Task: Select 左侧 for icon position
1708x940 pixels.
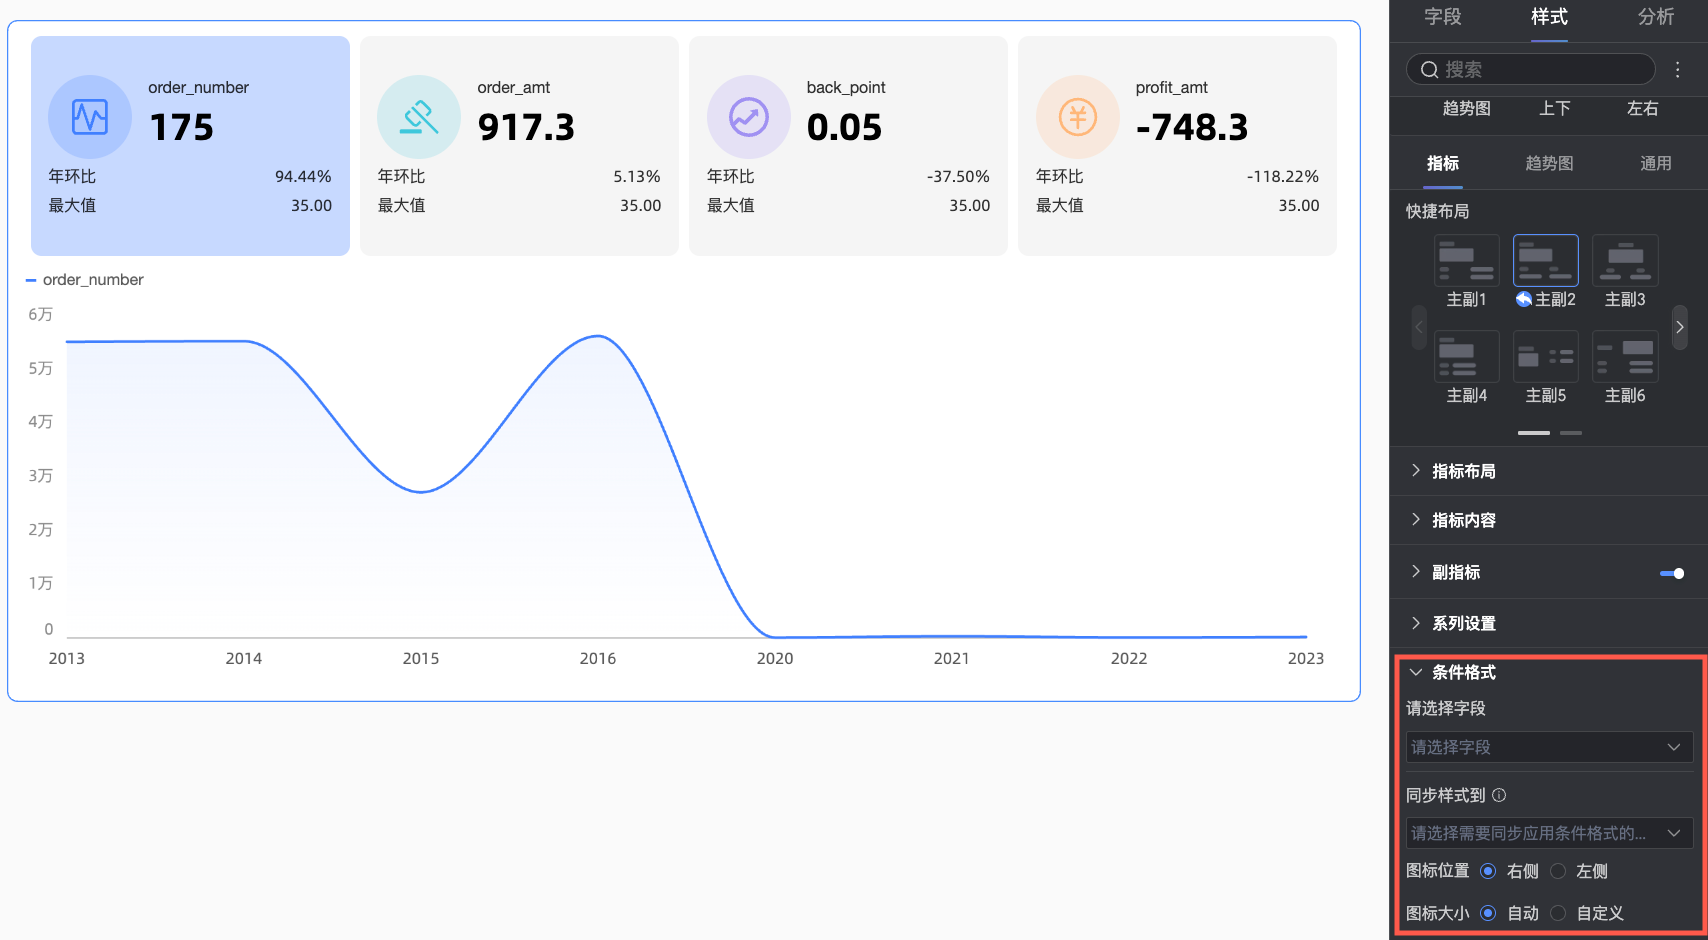Action: click(x=1558, y=871)
